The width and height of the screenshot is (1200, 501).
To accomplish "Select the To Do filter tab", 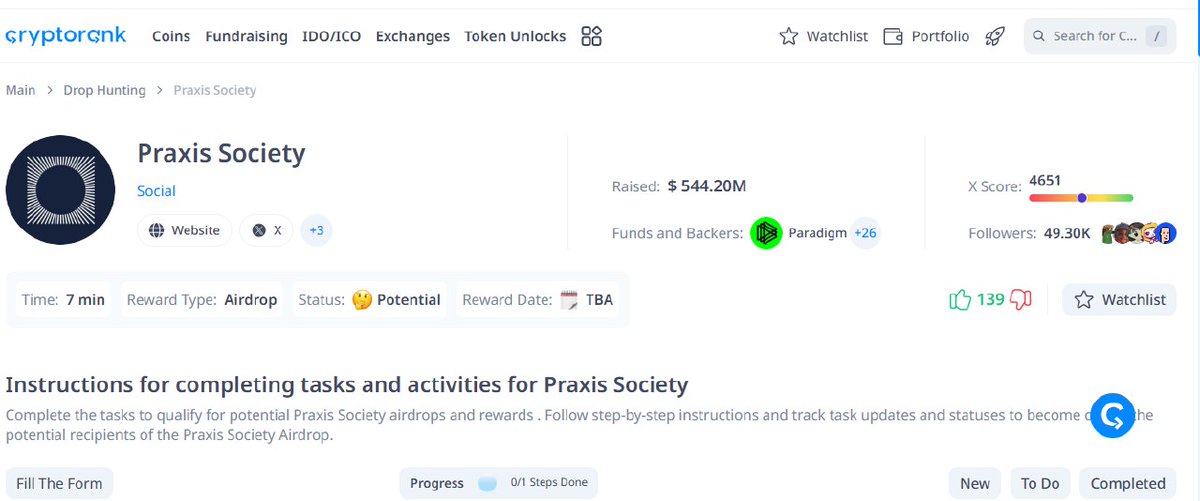I will coord(1040,483).
